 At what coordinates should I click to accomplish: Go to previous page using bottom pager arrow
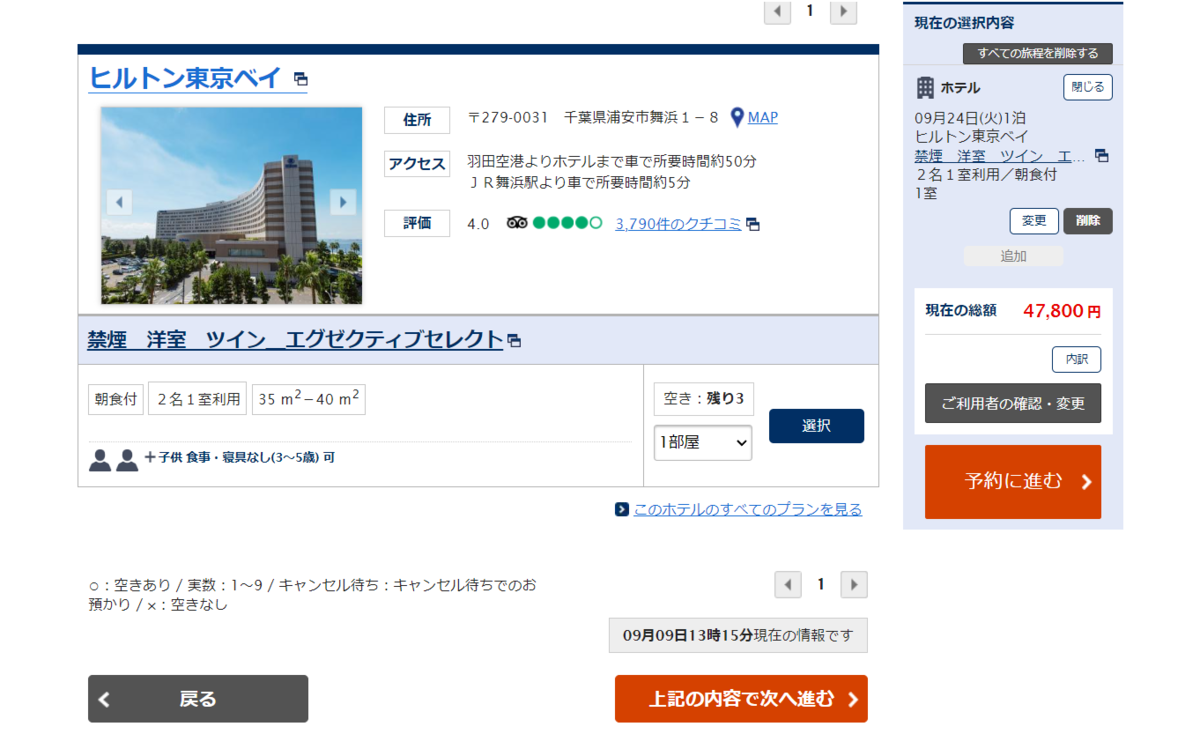(x=788, y=585)
